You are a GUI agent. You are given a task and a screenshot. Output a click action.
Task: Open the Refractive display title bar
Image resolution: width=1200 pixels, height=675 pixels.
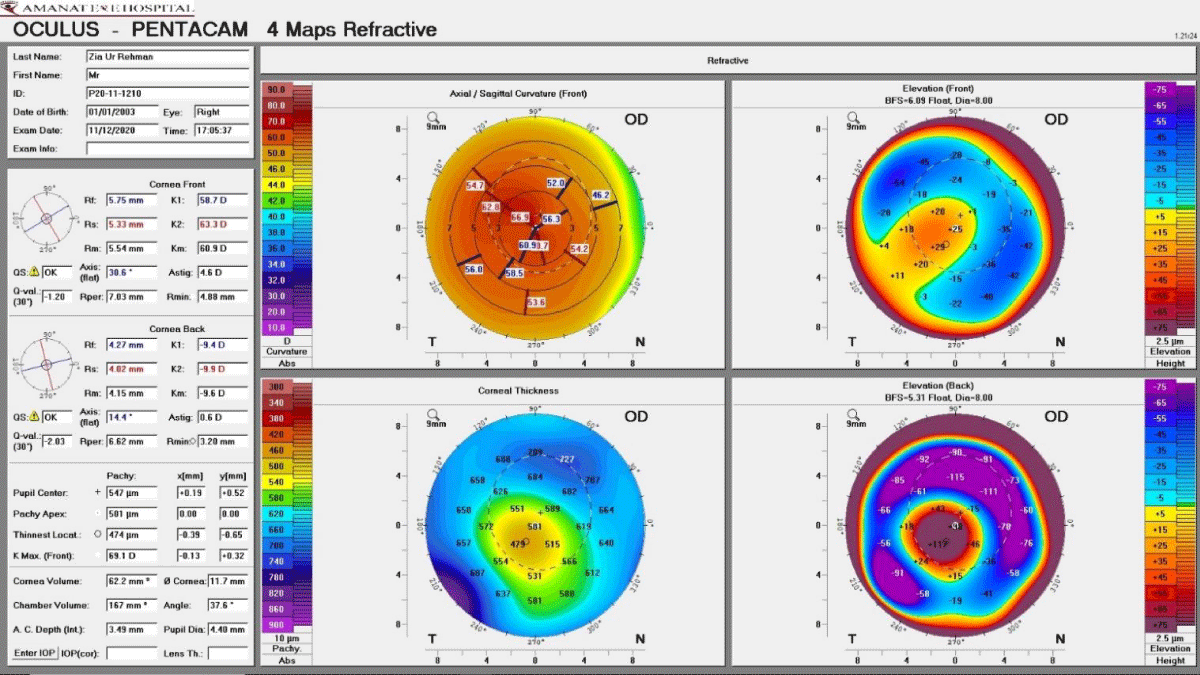point(727,60)
